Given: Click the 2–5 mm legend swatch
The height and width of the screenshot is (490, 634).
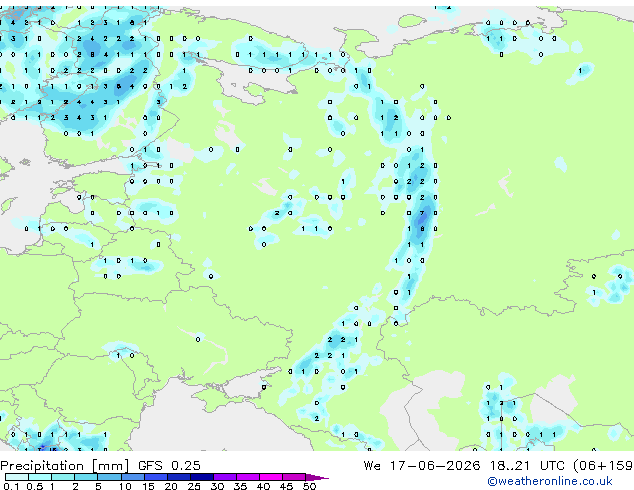Looking at the screenshot, I should coord(86,477).
